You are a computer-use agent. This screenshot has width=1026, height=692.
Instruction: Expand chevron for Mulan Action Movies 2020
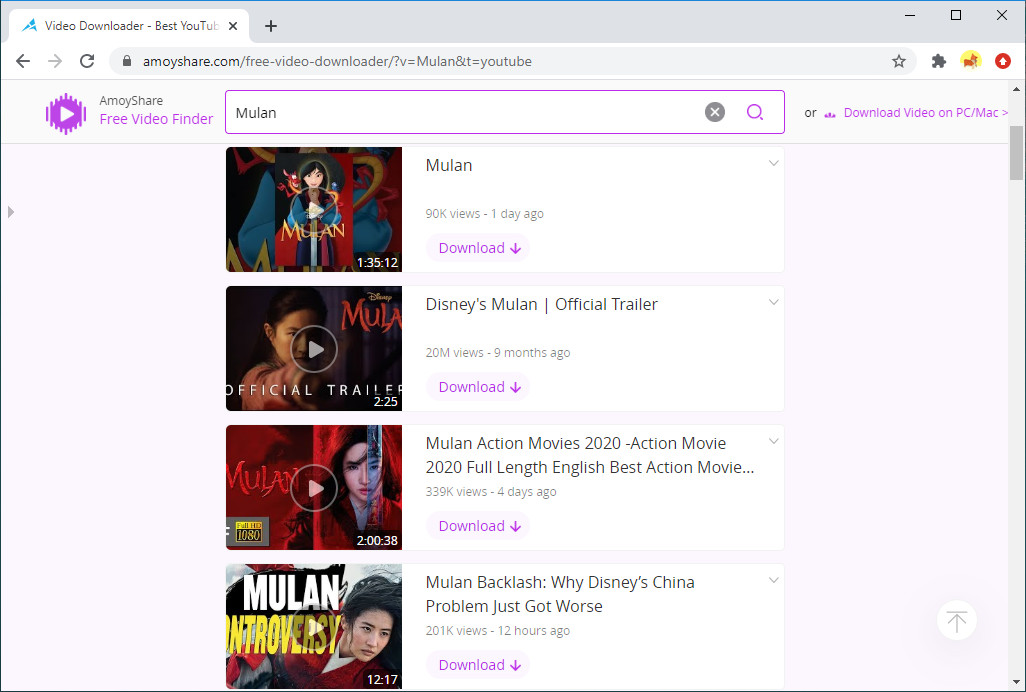tap(773, 441)
